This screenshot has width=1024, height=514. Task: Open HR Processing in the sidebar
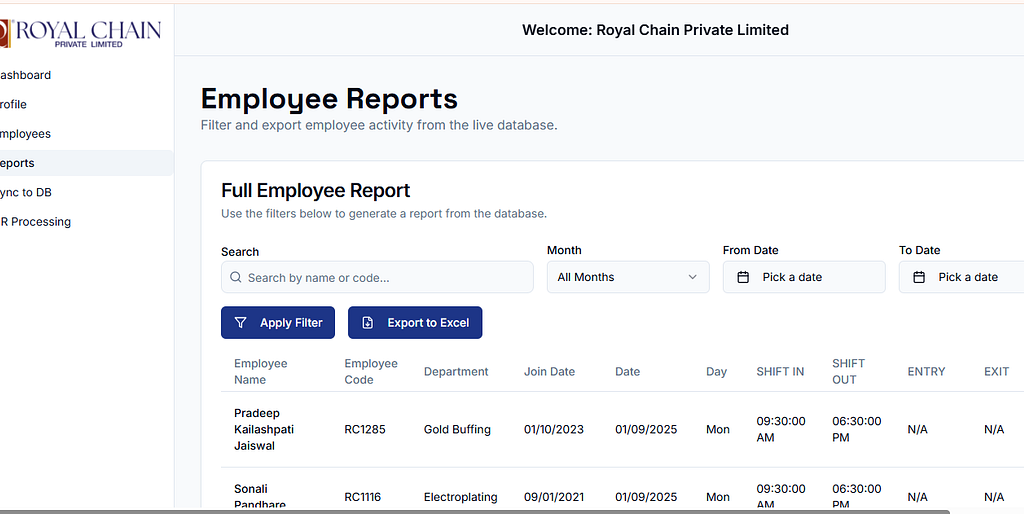[86, 222]
